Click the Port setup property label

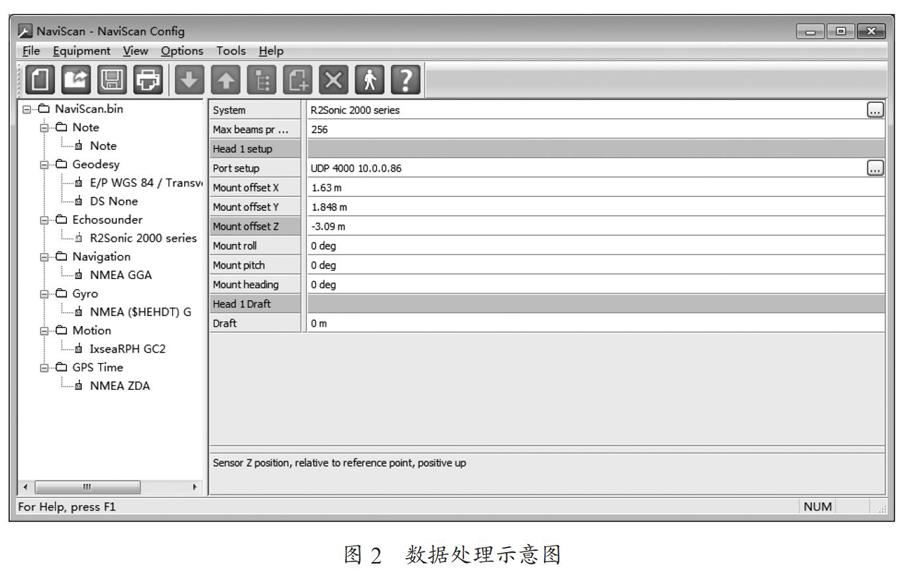(x=255, y=168)
